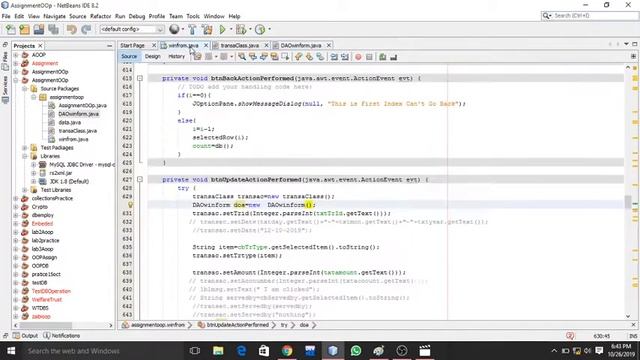
Task: Switch to the Start Page tab
Action: click(132, 45)
